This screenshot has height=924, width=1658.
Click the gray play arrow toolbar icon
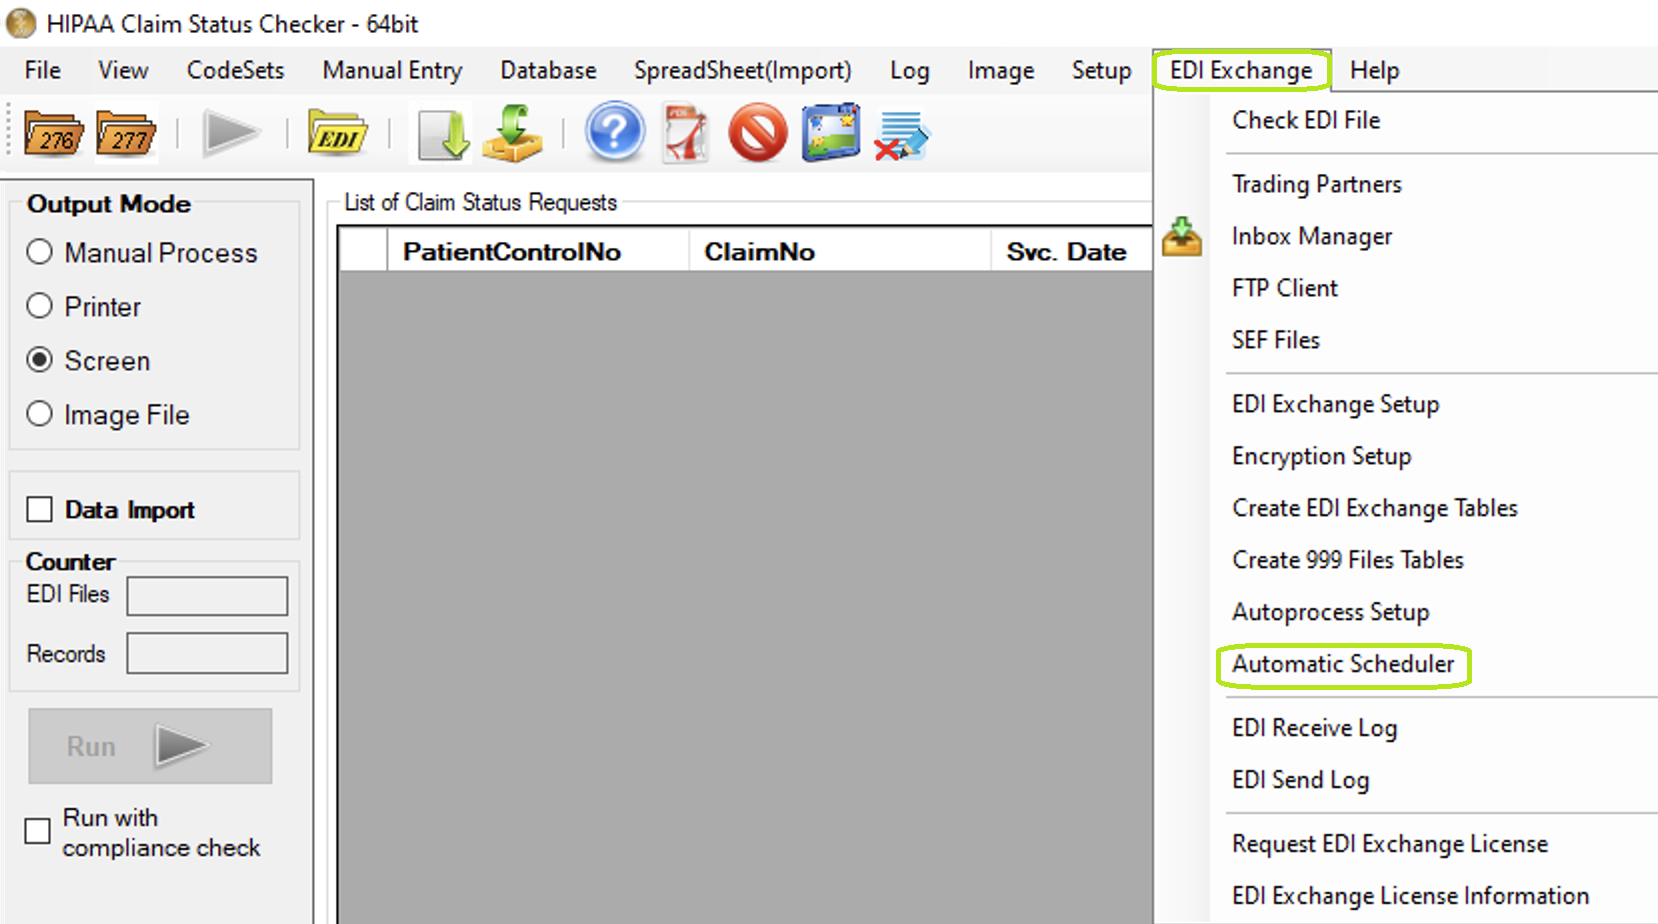231,133
